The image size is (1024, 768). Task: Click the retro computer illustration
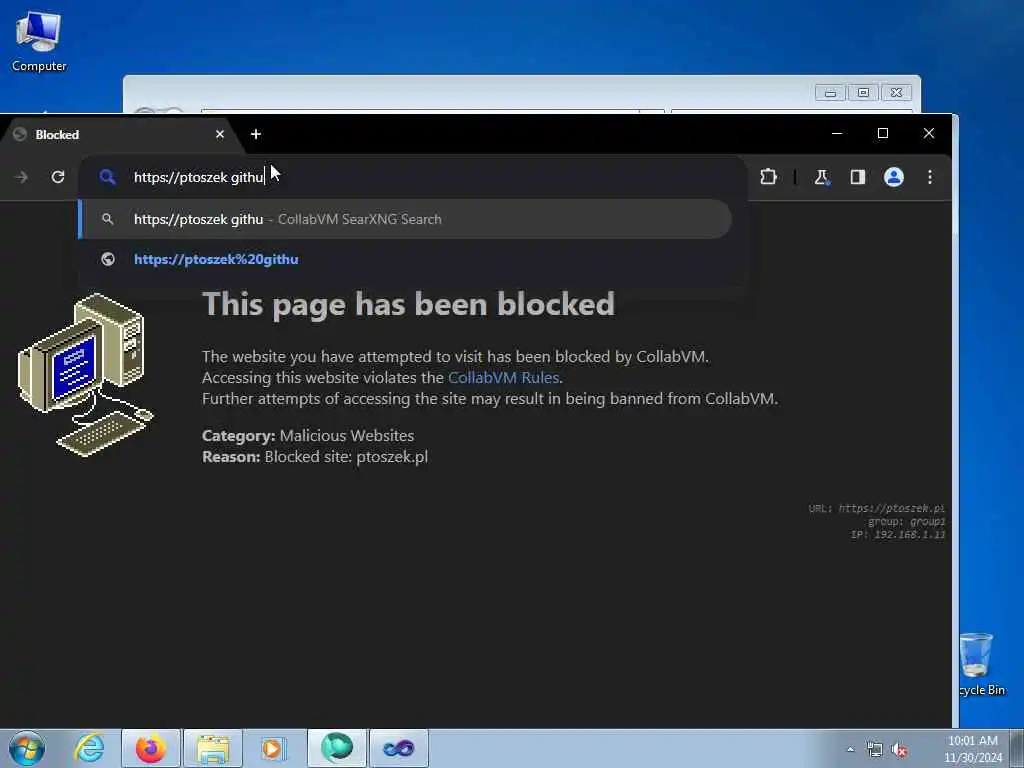85,375
